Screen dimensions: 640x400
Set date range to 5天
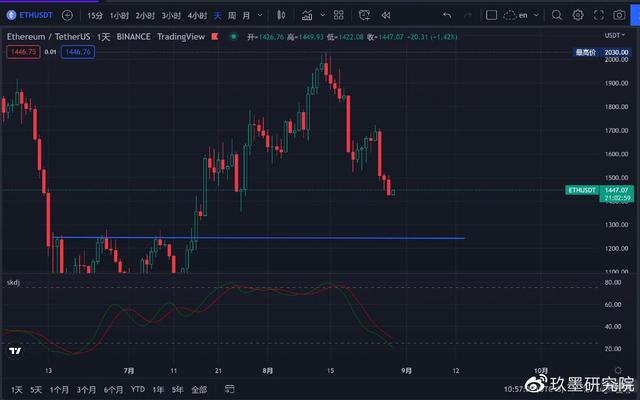[x=36, y=390]
